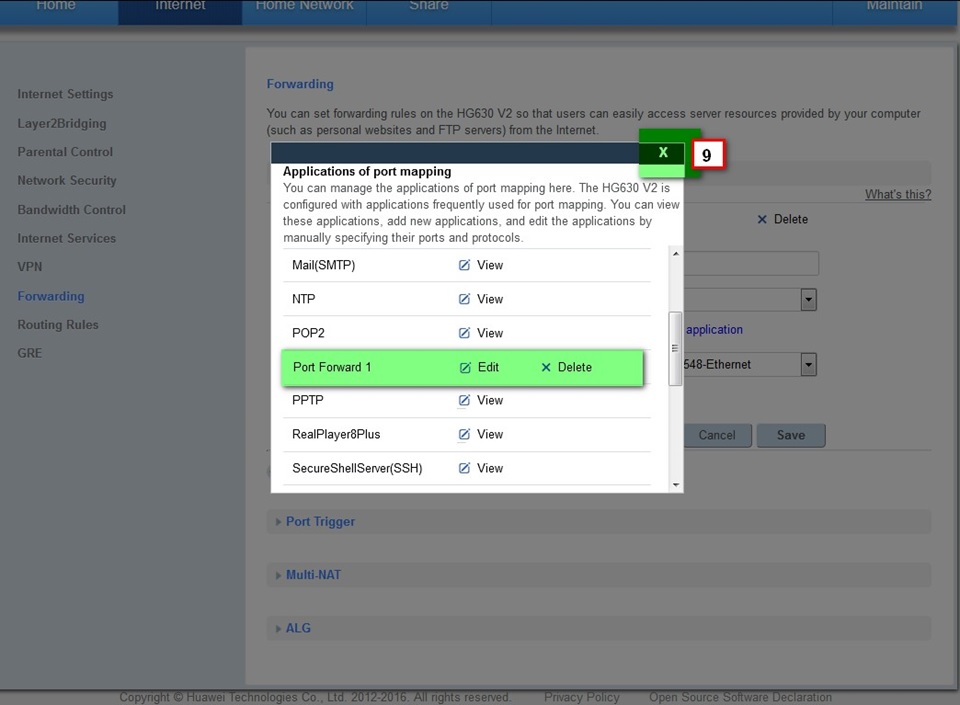This screenshot has height=705, width=960.
Task: Click the View icon for SecureShellServer(SSH)
Action: pos(464,468)
